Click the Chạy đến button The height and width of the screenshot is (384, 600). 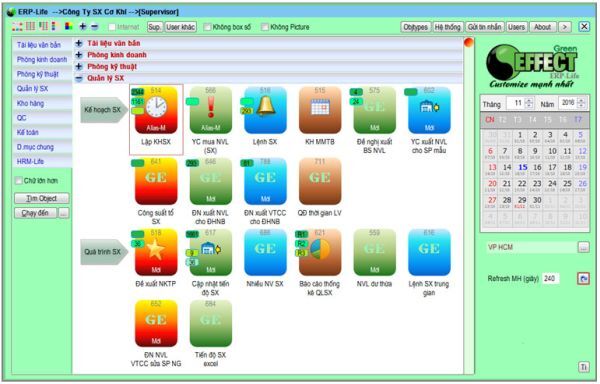(36, 213)
